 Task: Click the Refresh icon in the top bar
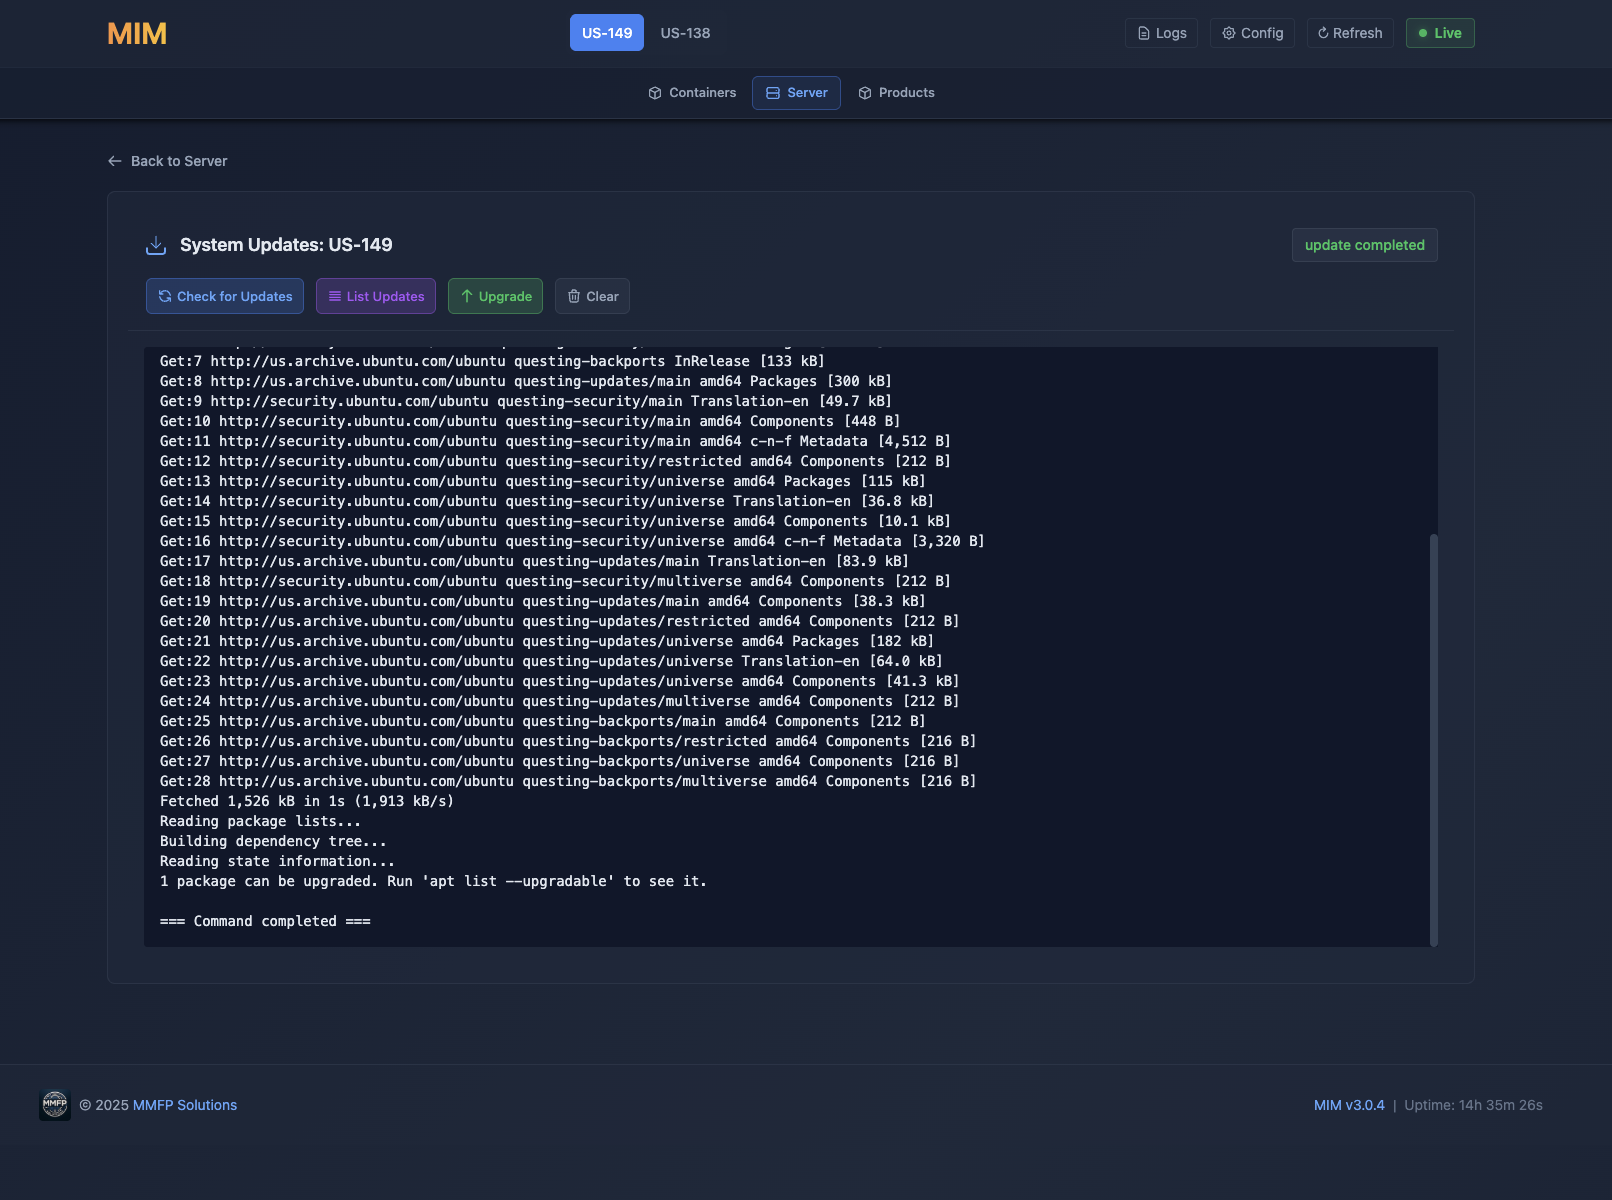tap(1323, 32)
